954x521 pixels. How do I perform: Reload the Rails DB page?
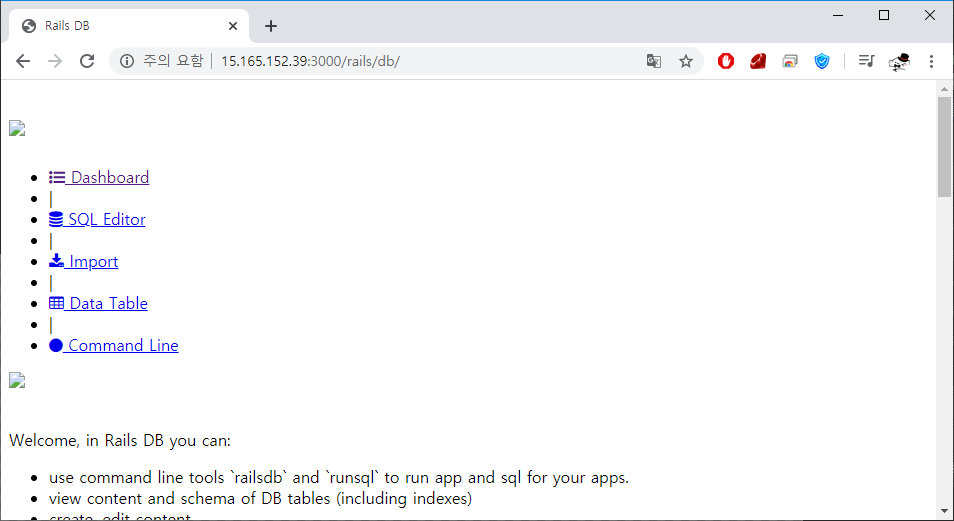tap(87, 61)
